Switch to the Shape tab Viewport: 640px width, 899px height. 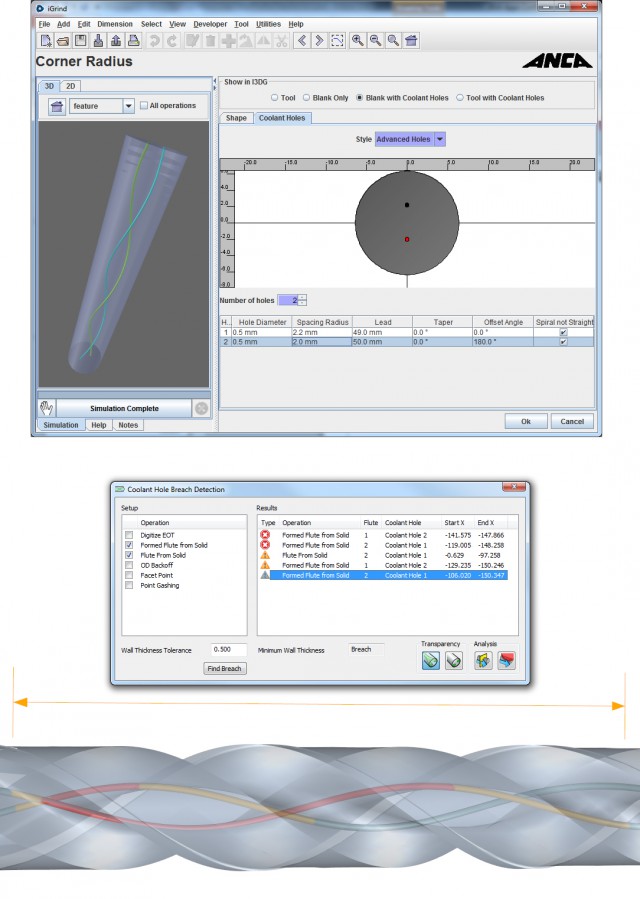click(236, 118)
